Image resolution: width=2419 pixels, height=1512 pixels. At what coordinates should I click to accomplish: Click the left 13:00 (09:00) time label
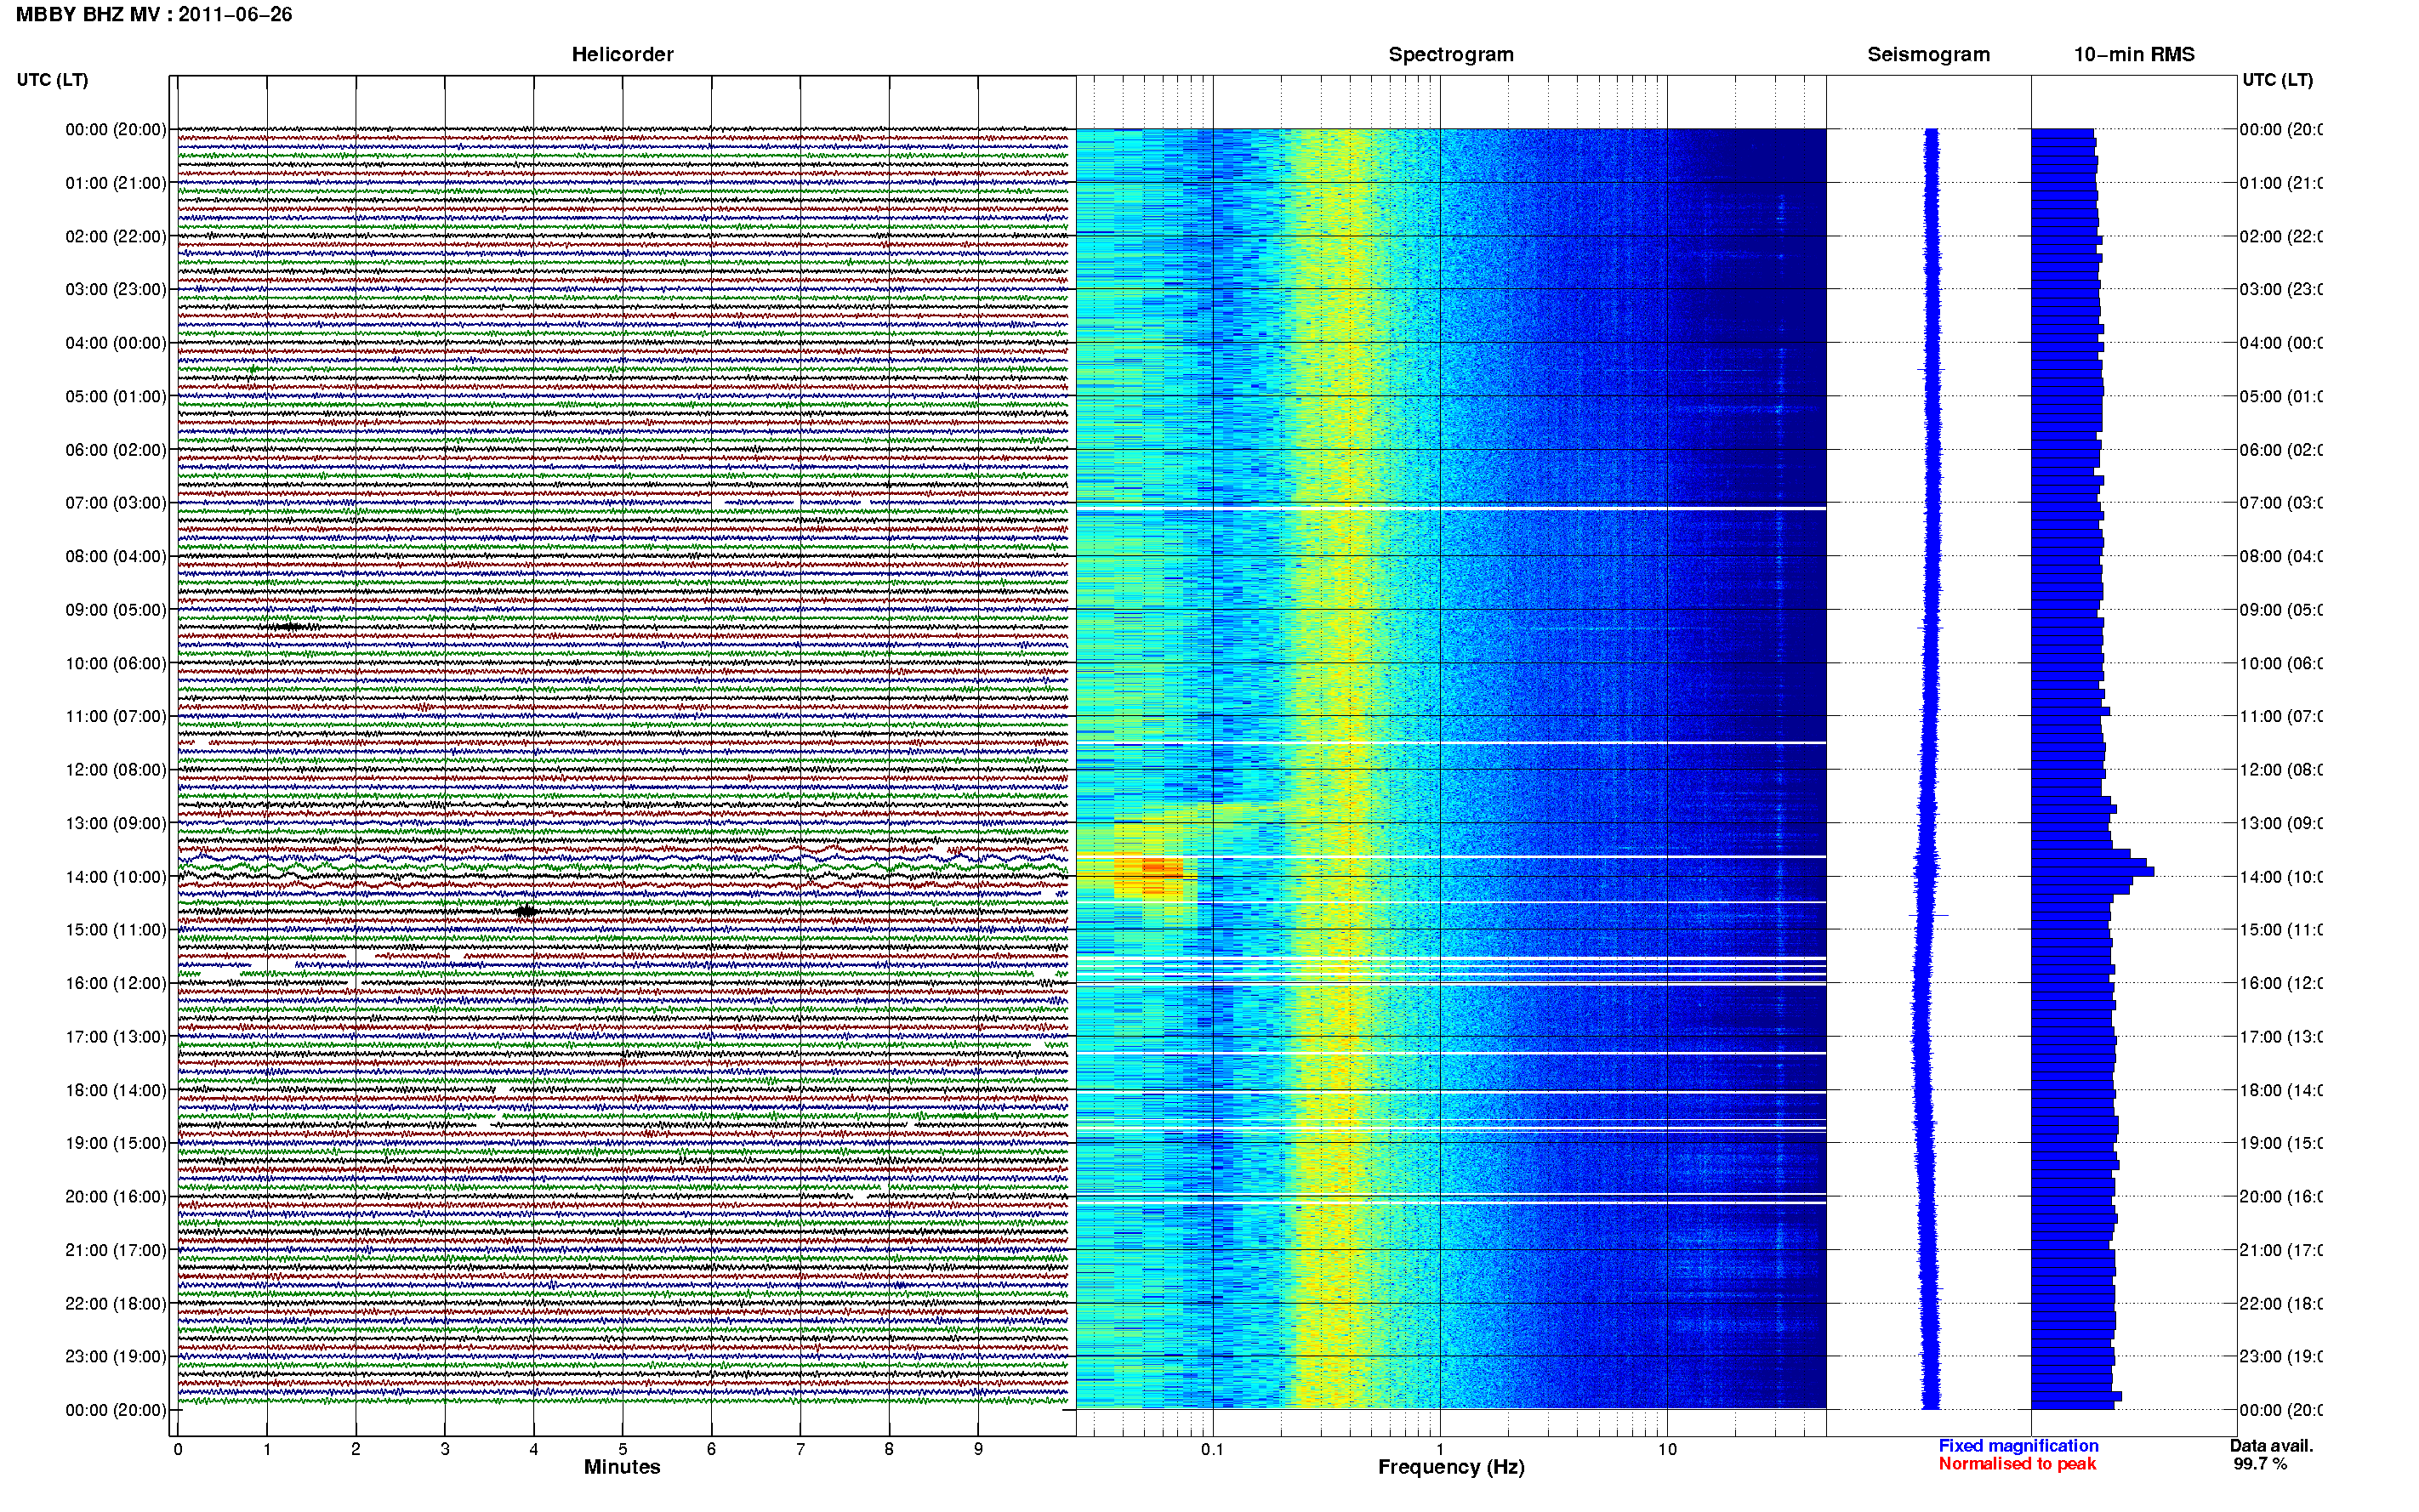(116, 823)
